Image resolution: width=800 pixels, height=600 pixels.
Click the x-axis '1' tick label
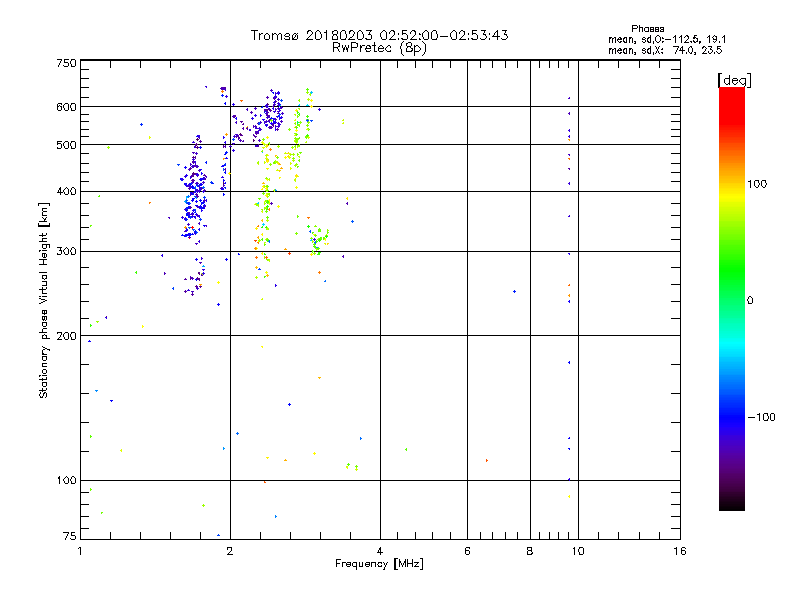pyautogui.click(x=80, y=551)
